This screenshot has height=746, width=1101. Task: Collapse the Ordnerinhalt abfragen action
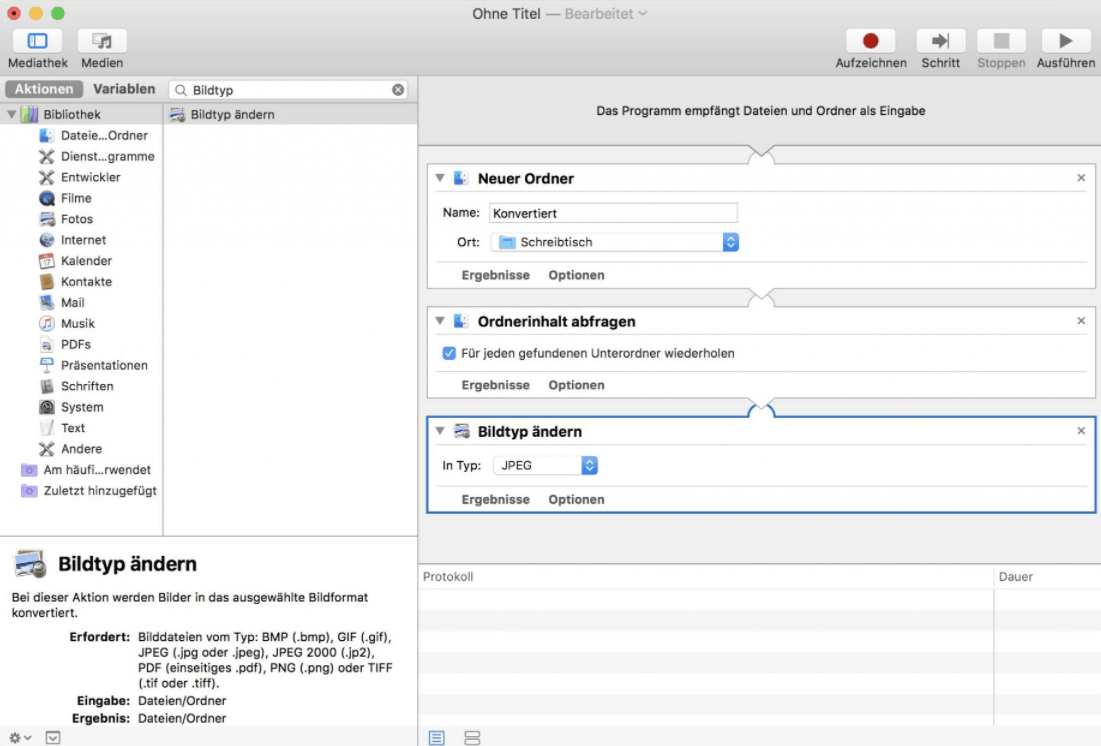pos(440,321)
